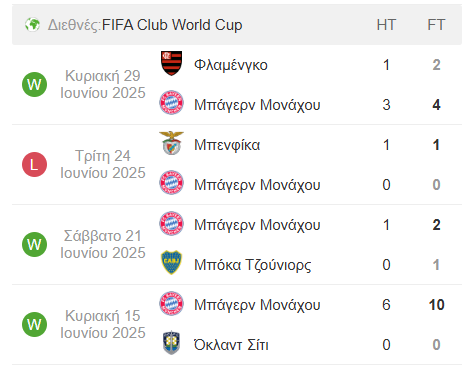Click Bayern crest in the Benfica match
Screen dimensions: 474x370
(171, 183)
